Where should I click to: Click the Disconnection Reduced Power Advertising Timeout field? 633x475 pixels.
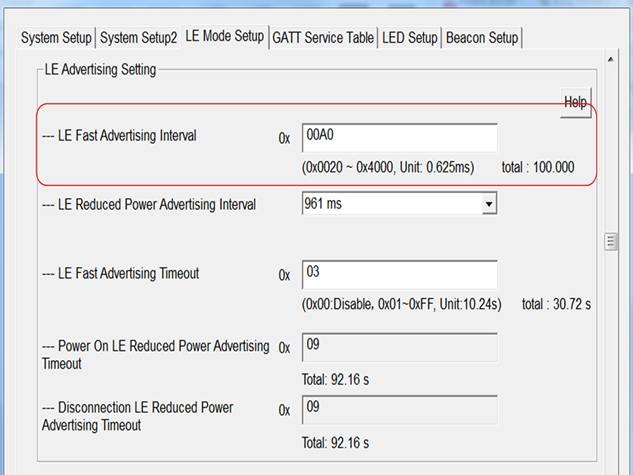click(x=400, y=410)
